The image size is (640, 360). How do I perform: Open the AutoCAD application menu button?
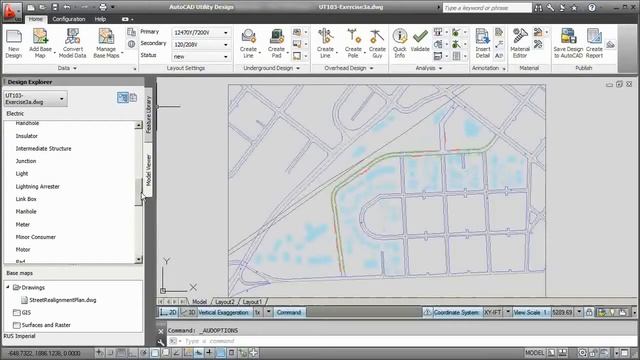point(11,11)
